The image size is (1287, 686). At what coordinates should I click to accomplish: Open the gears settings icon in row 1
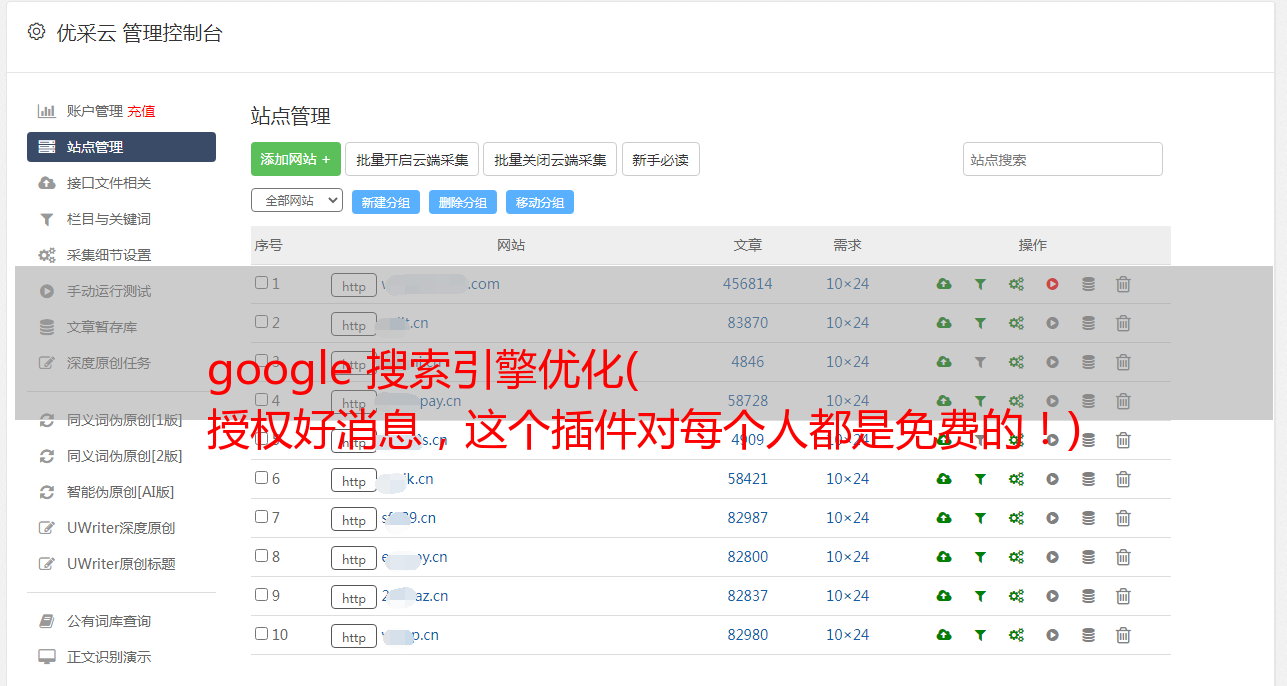tap(1016, 284)
